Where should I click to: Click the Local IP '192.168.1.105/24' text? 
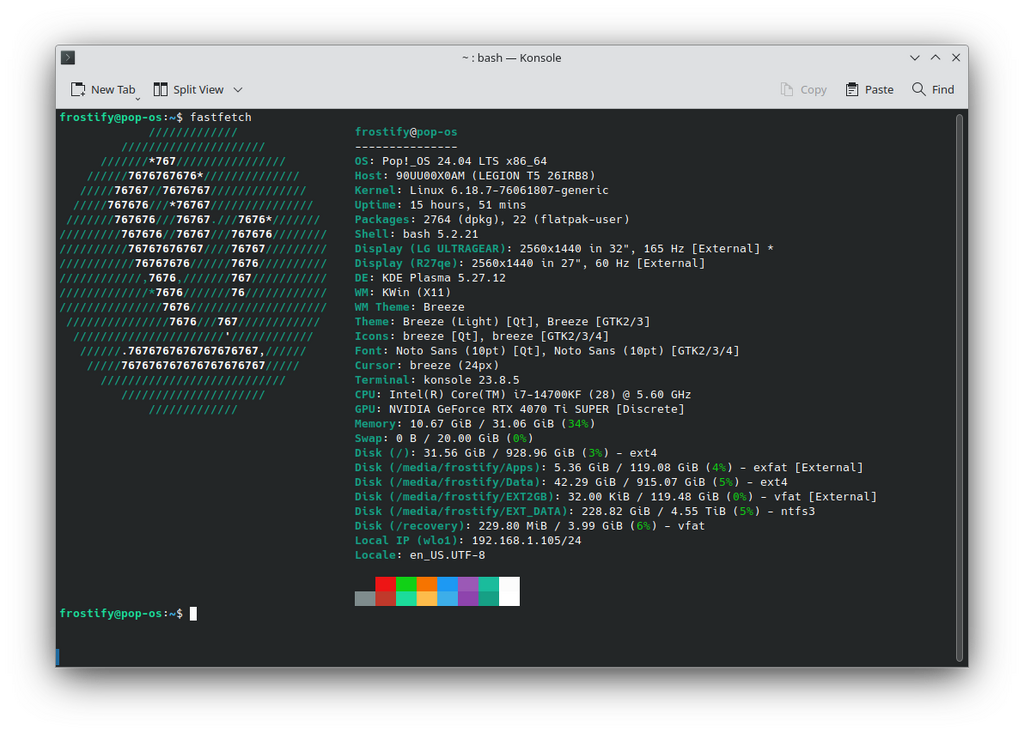(526, 540)
